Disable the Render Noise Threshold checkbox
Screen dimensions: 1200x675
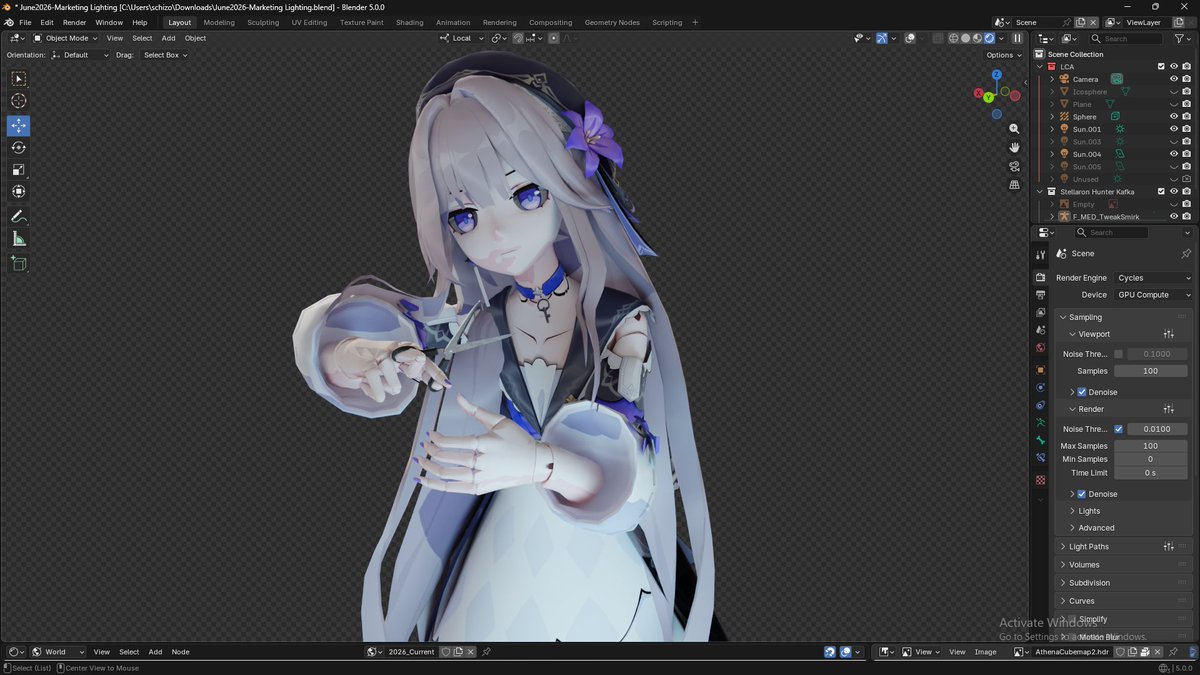(1118, 429)
